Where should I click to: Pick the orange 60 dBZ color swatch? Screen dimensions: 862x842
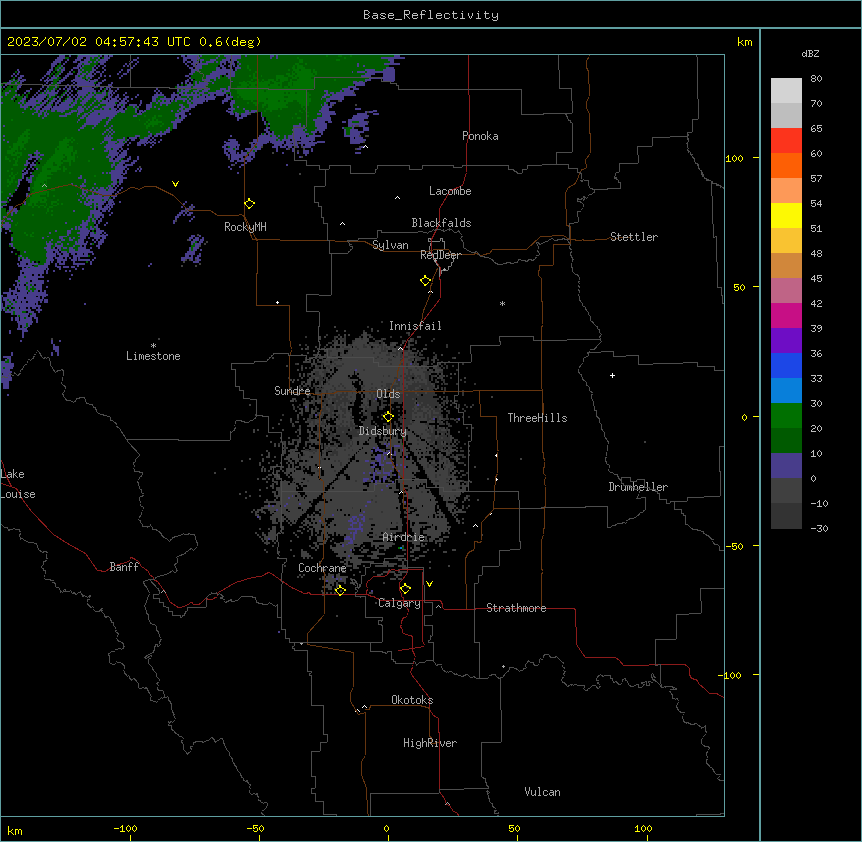point(786,165)
